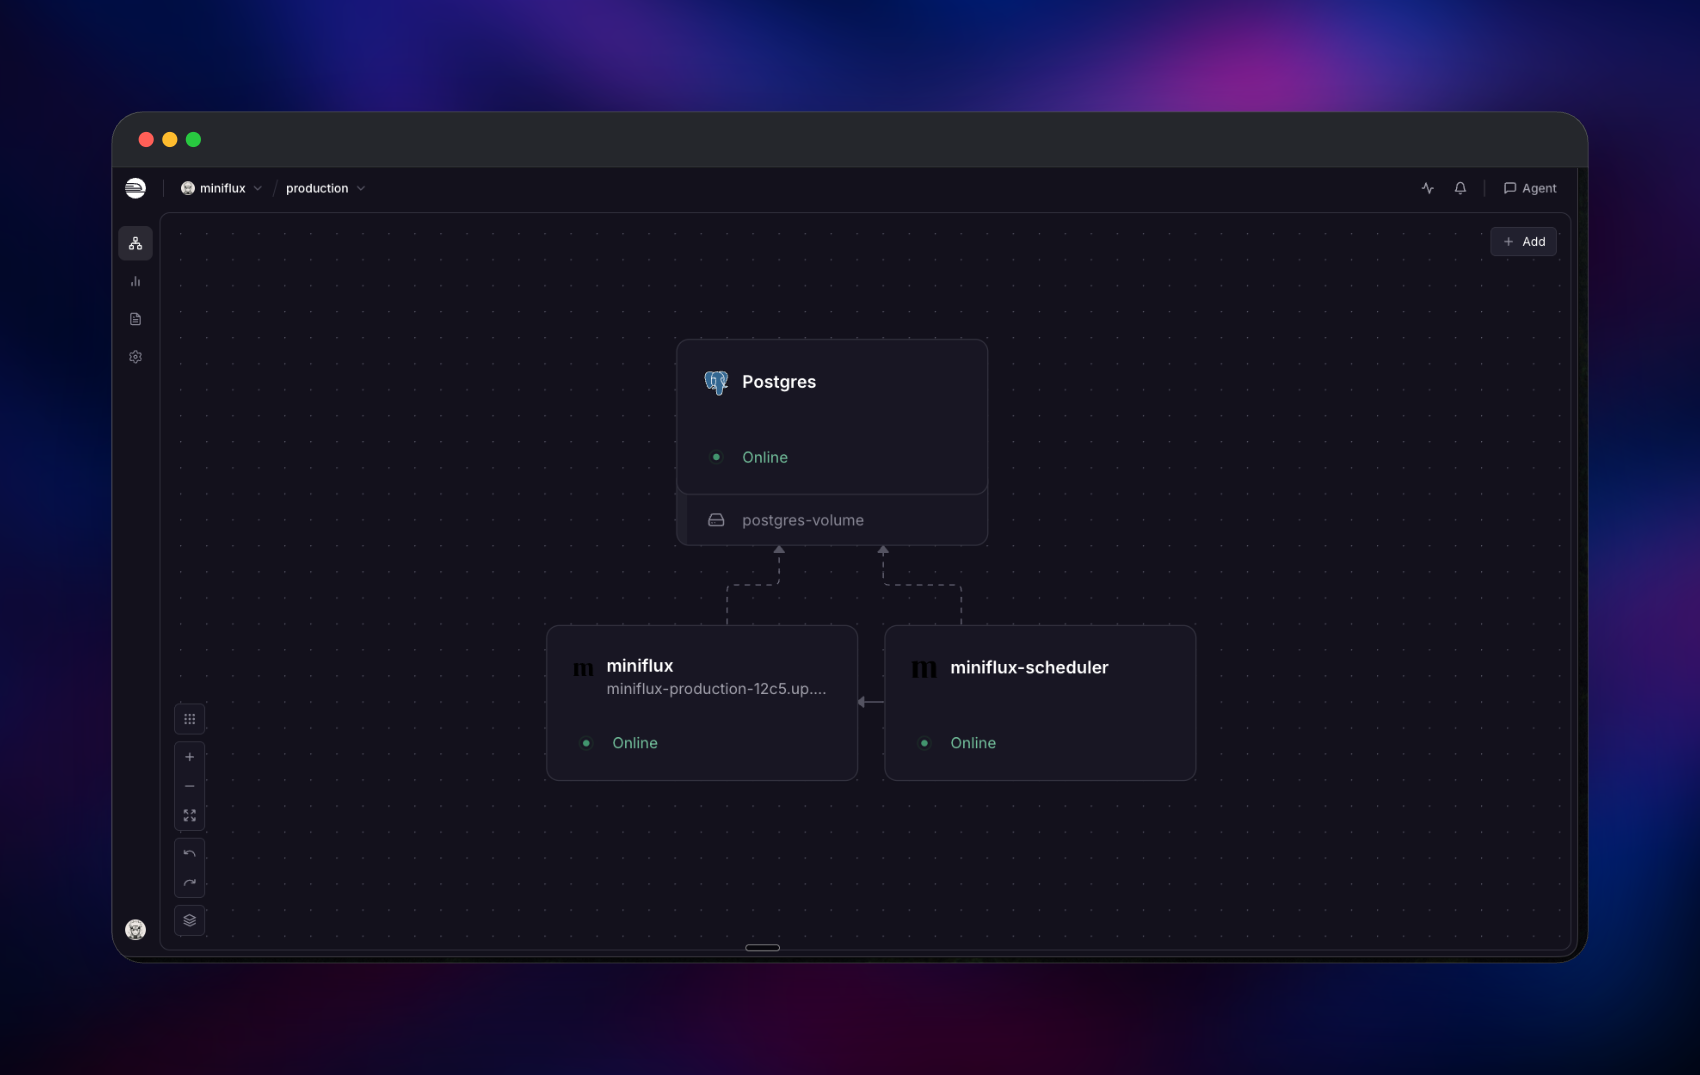Open the miniflux-production-12c5.up domain link
The height and width of the screenshot is (1075, 1700).
(x=716, y=689)
